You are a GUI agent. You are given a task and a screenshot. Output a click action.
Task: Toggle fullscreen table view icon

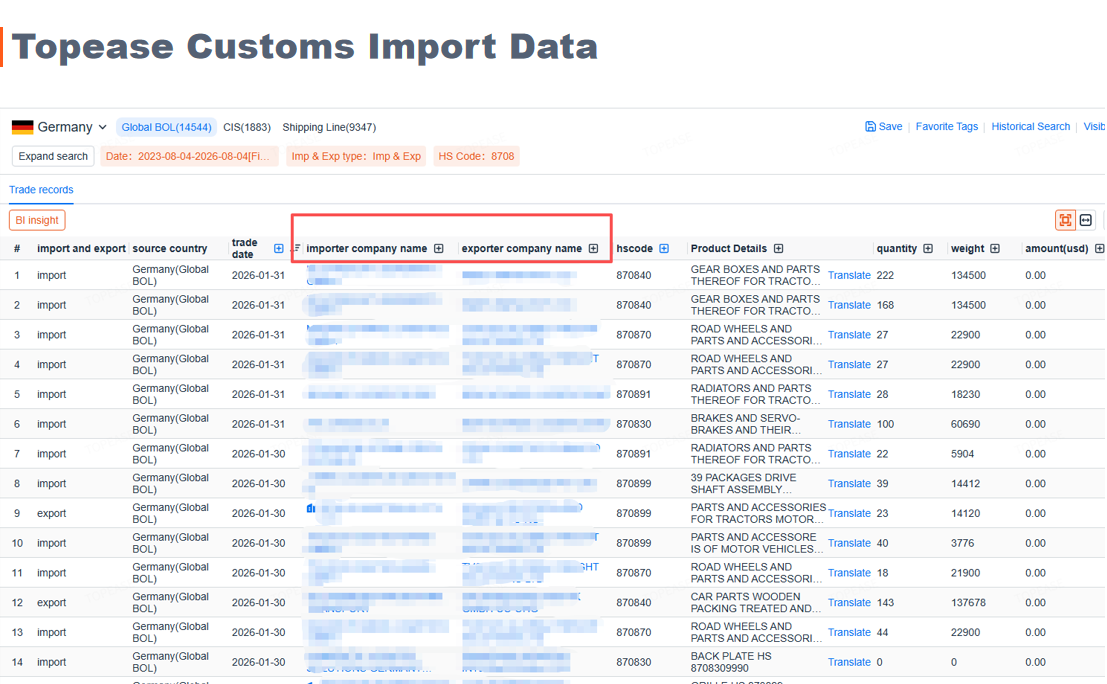1065,220
